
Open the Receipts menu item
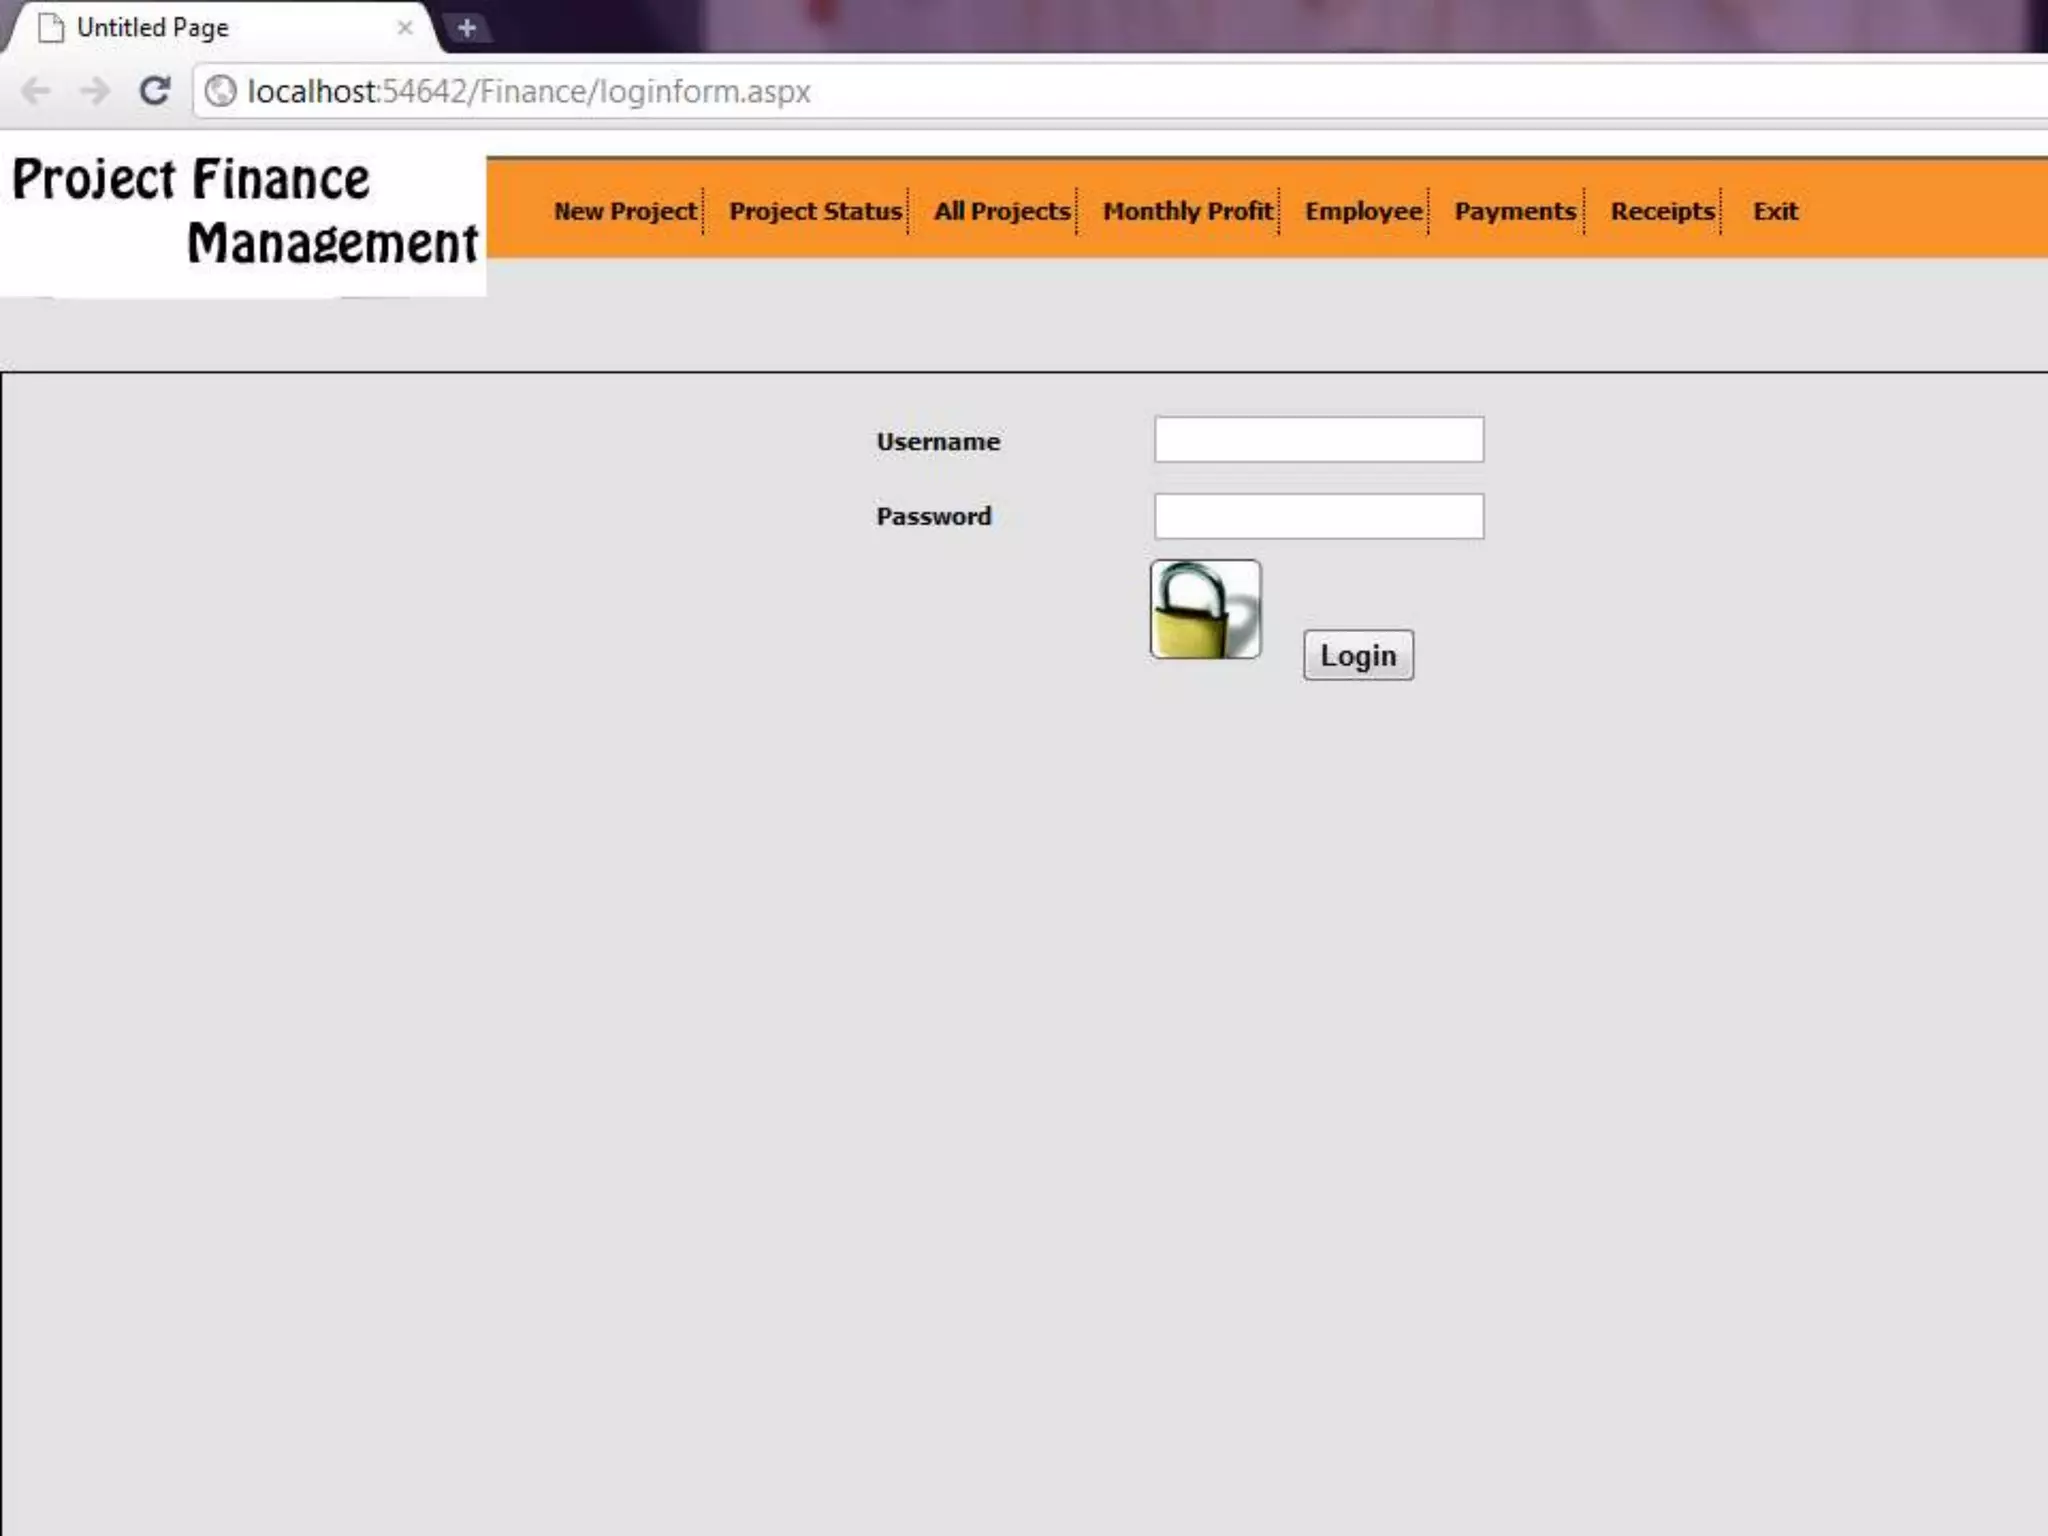click(x=1662, y=211)
